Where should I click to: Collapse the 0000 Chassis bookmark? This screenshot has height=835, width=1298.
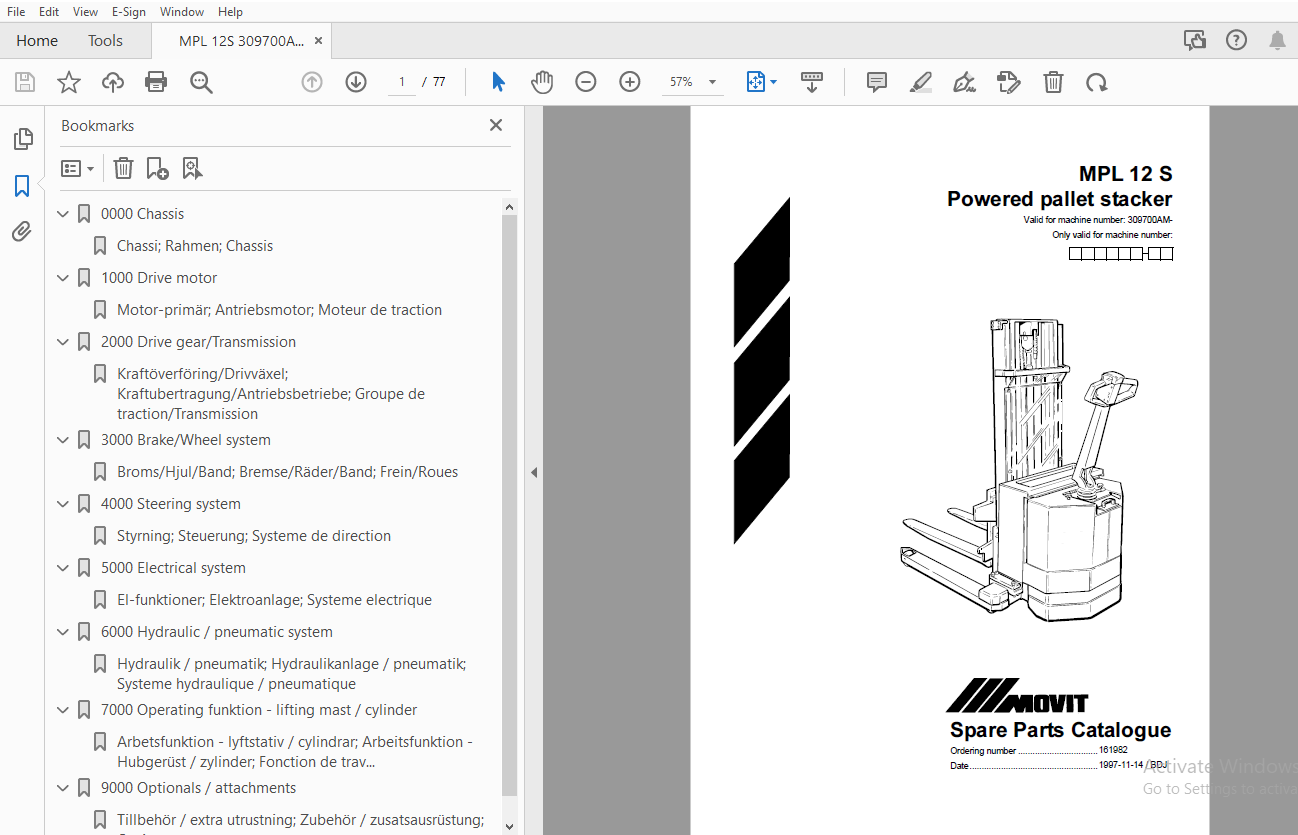coord(63,214)
